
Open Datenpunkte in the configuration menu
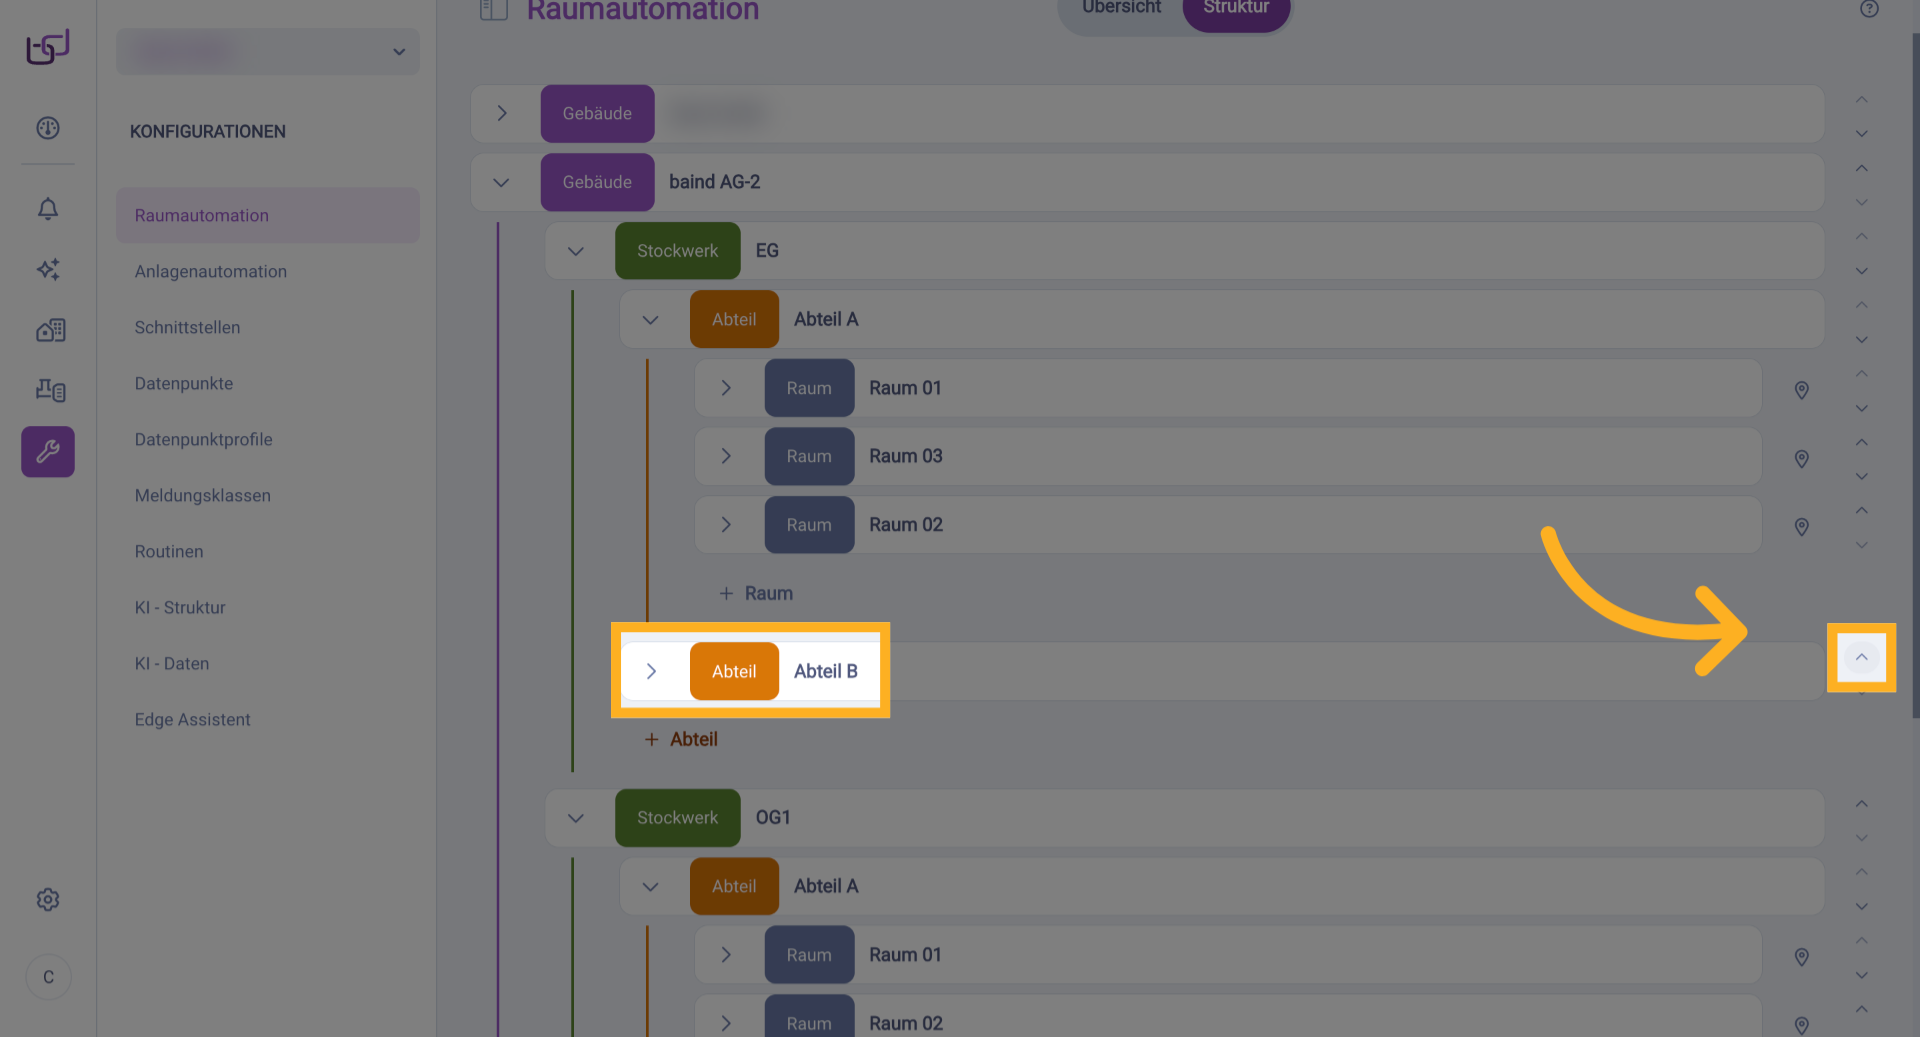point(184,383)
